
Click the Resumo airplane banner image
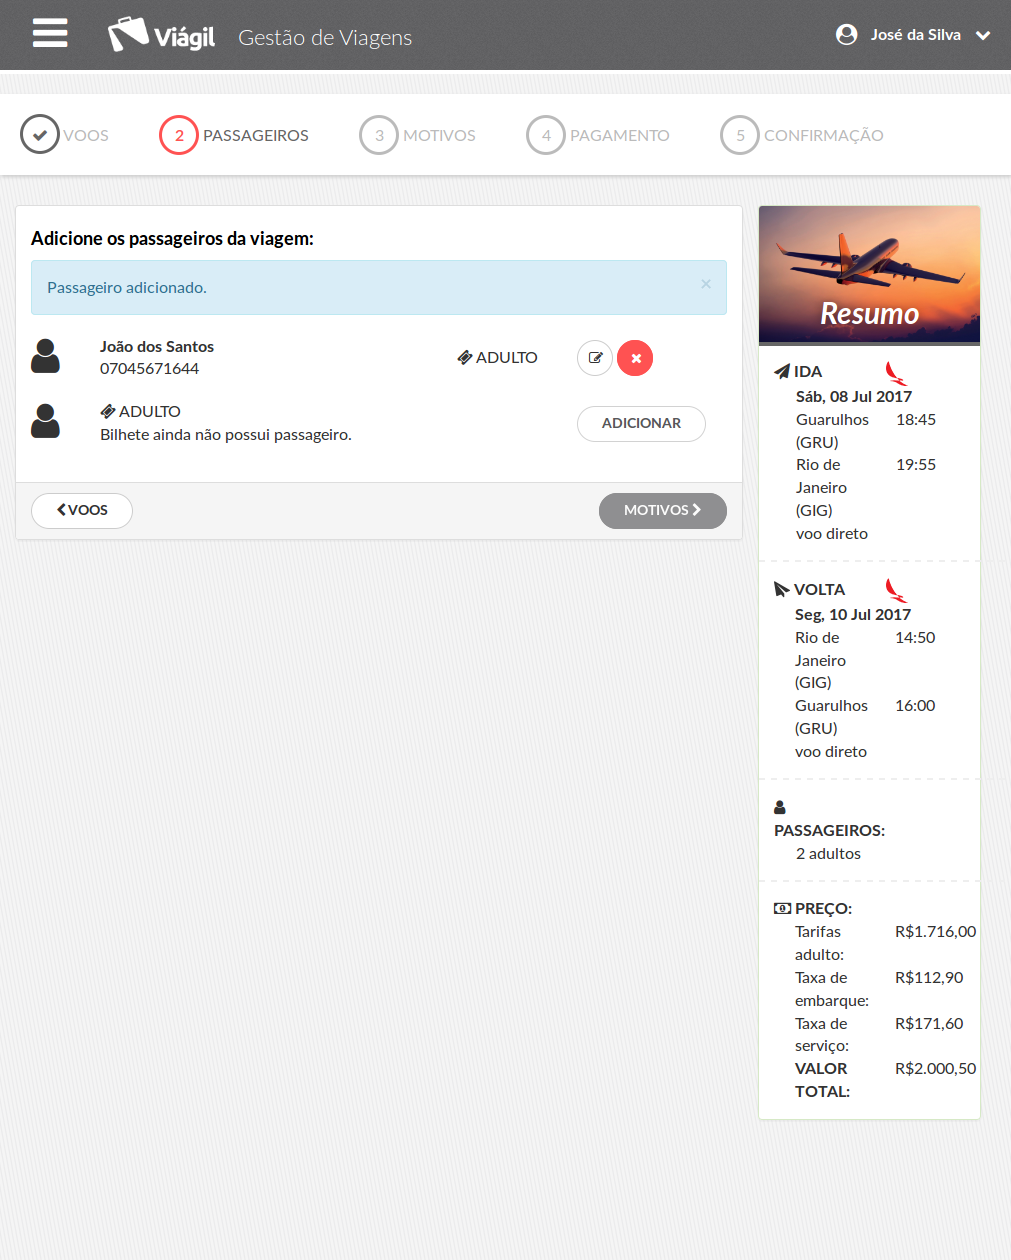tap(869, 275)
